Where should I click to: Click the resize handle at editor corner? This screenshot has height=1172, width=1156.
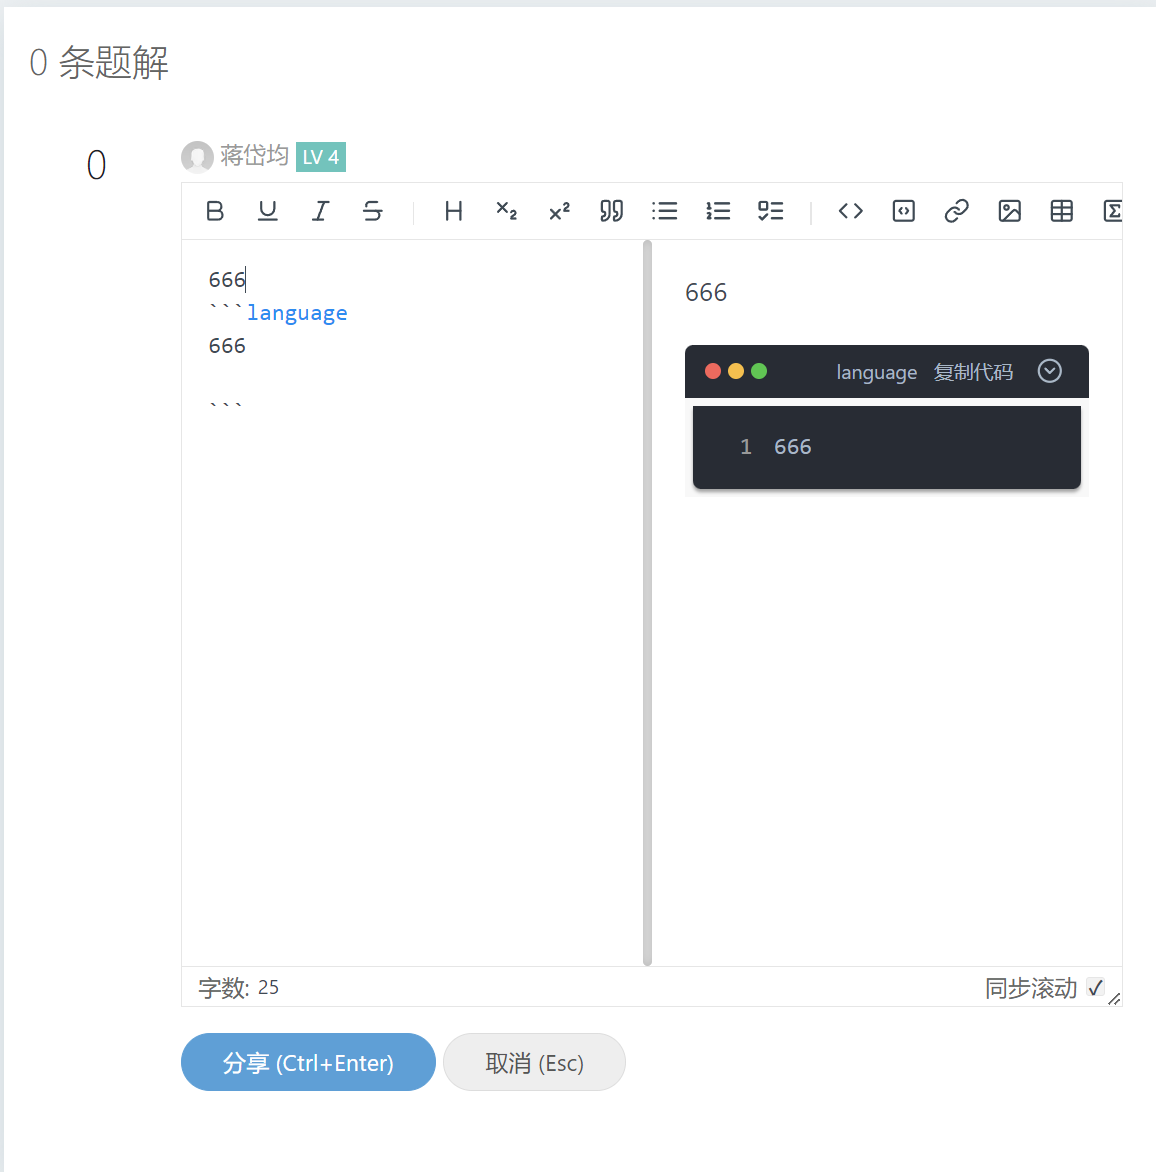click(1114, 999)
